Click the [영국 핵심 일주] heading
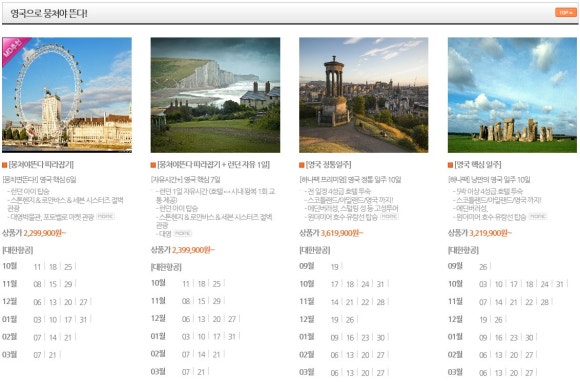Screen dimensions: 580x382 tap(478, 165)
